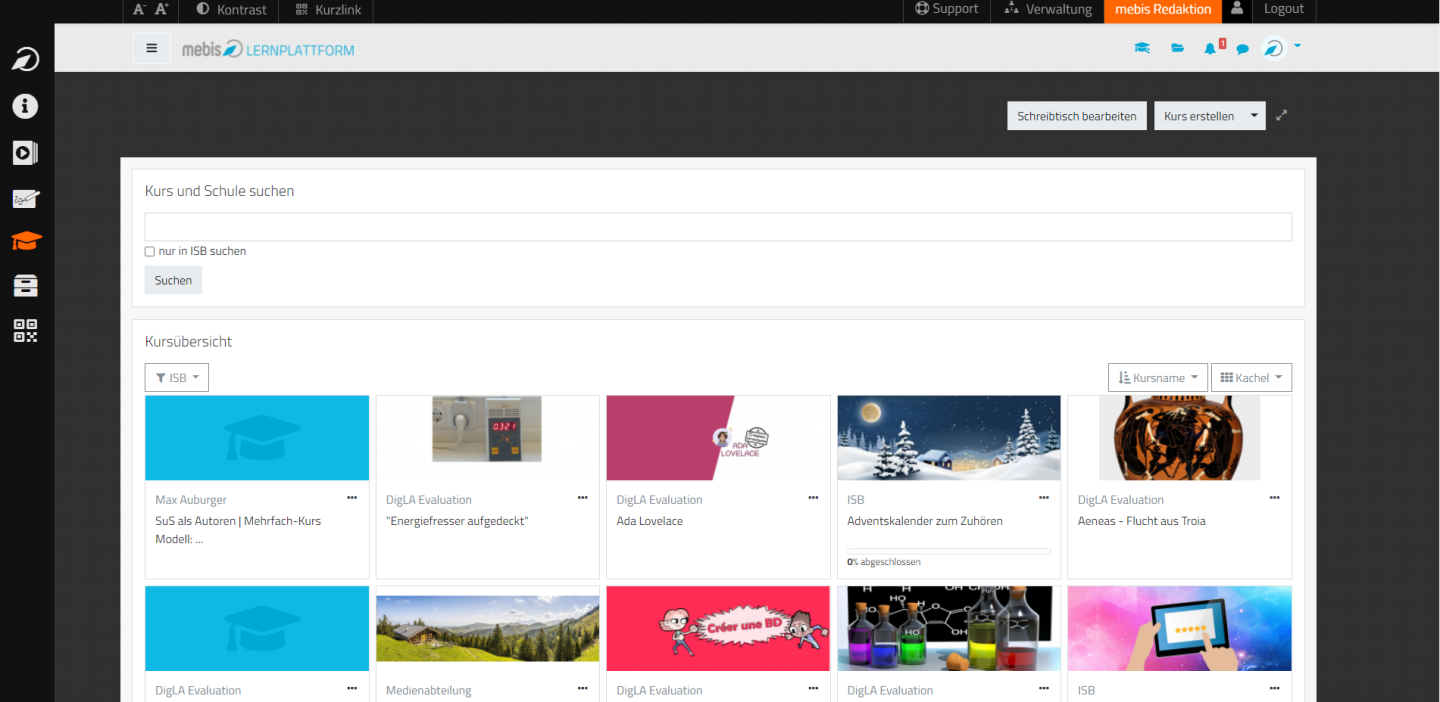The width and height of the screenshot is (1440, 702).
Task: Click the tablet with star rating thumbnail
Action: [x=1180, y=629]
